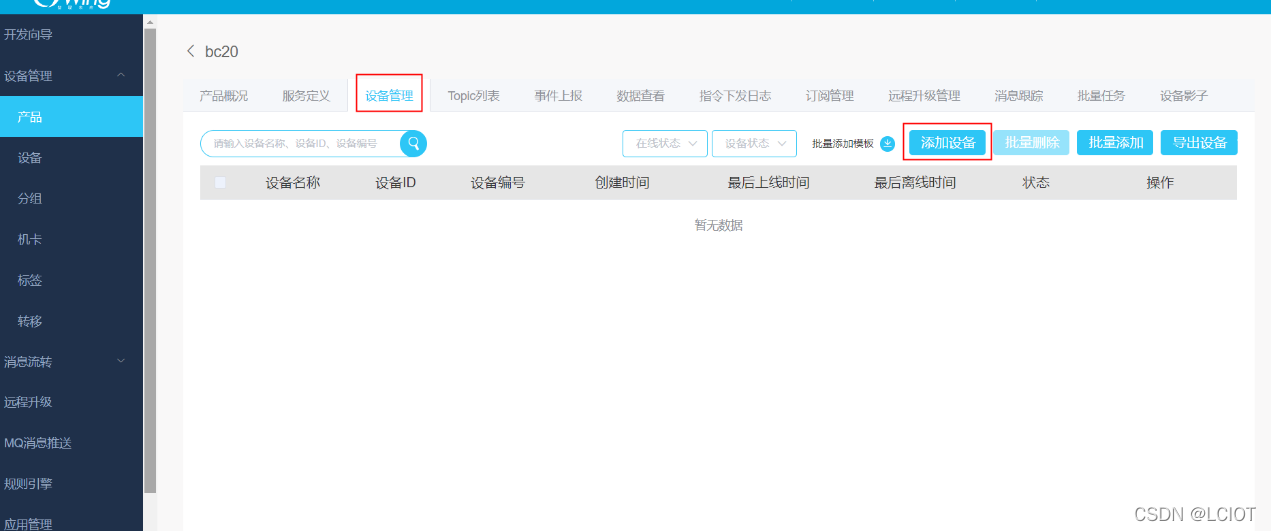This screenshot has height=531, width=1271.
Task: Switch to the 指令下发日志 tab
Action: (735, 96)
